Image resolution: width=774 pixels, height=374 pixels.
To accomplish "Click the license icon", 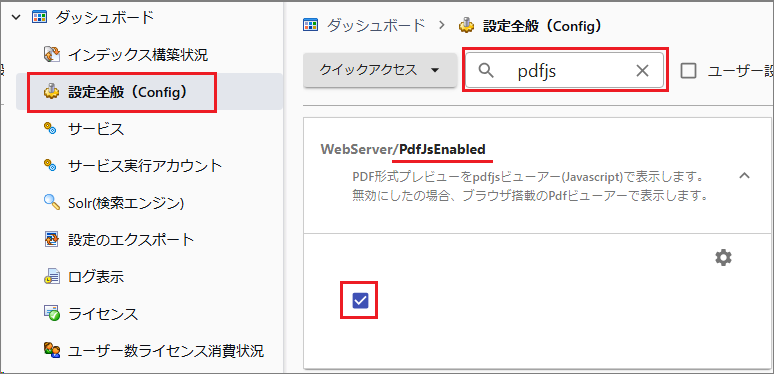I will [52, 313].
